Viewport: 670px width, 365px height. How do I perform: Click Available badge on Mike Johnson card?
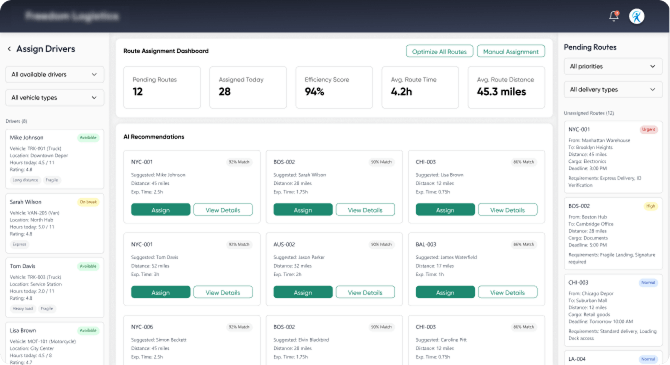[x=88, y=138]
